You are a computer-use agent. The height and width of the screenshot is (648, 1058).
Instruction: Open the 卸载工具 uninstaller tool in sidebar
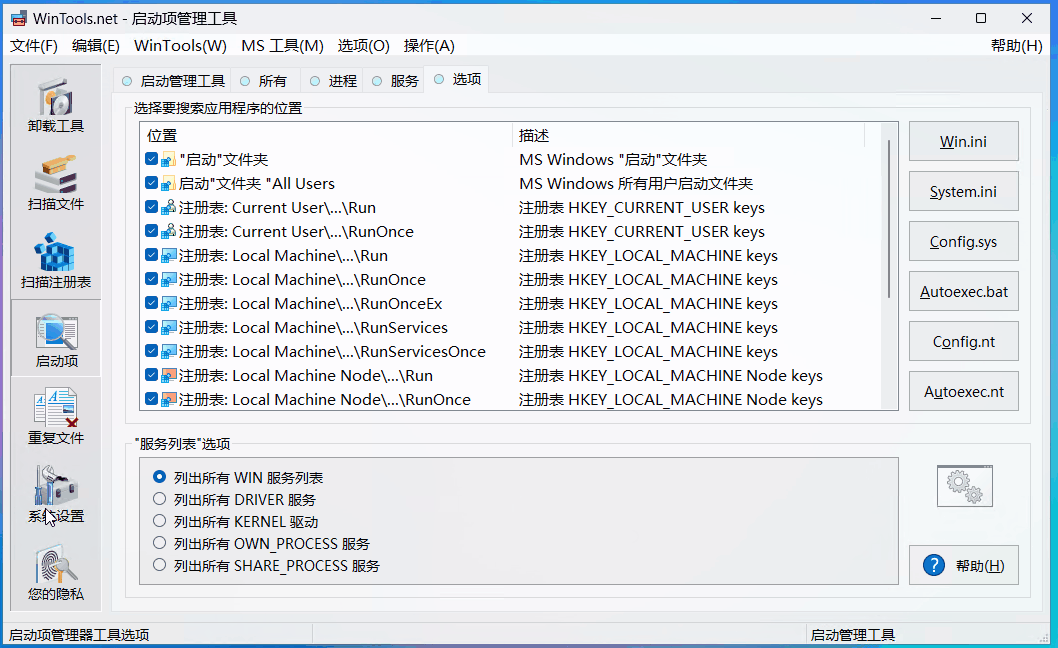(56, 106)
